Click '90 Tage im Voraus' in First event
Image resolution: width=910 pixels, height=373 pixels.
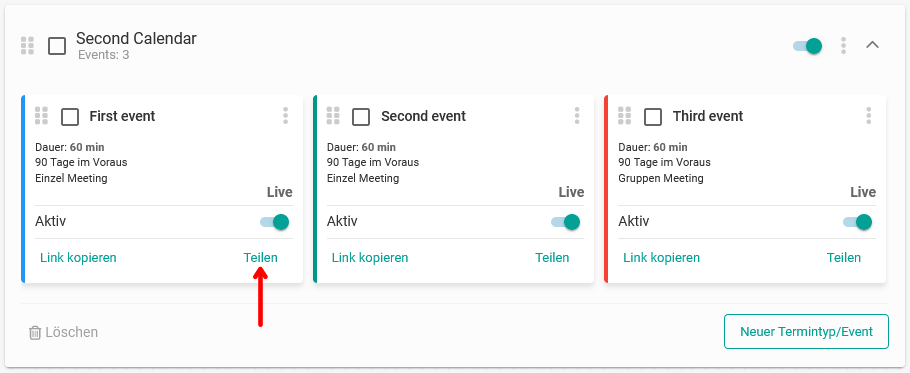(x=81, y=162)
